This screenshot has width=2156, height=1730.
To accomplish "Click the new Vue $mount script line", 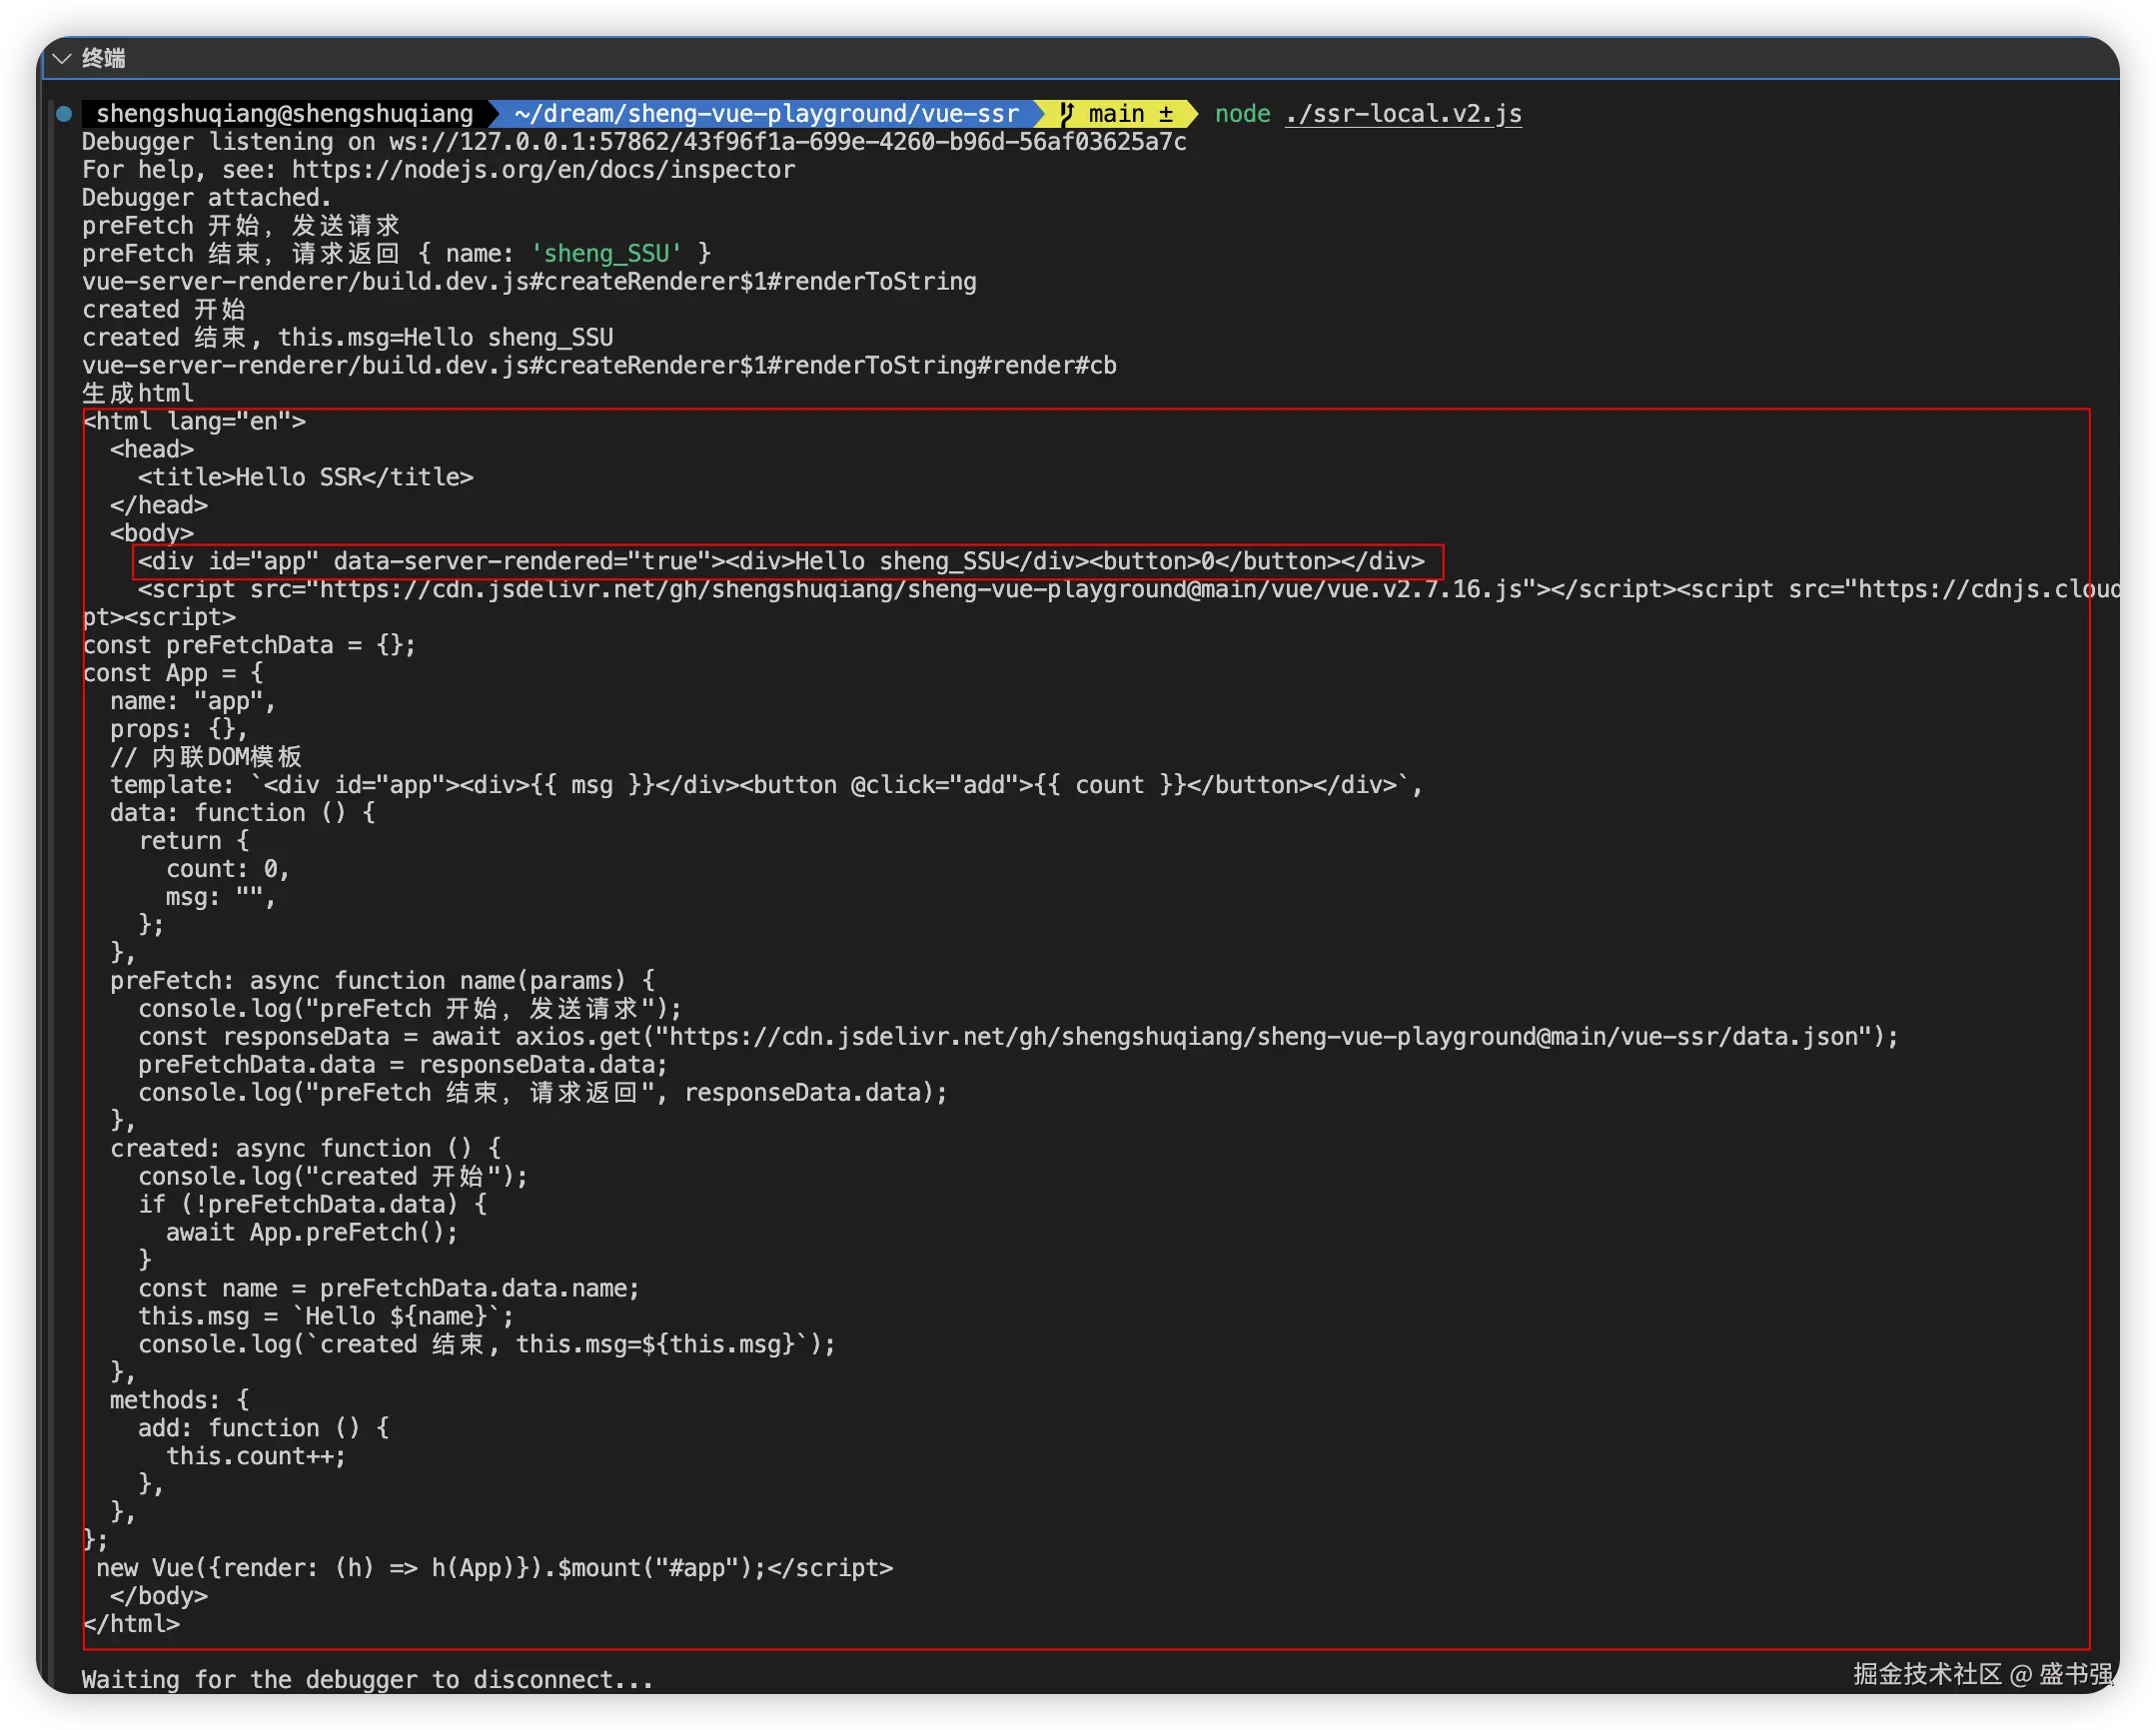I will 494,1568.
